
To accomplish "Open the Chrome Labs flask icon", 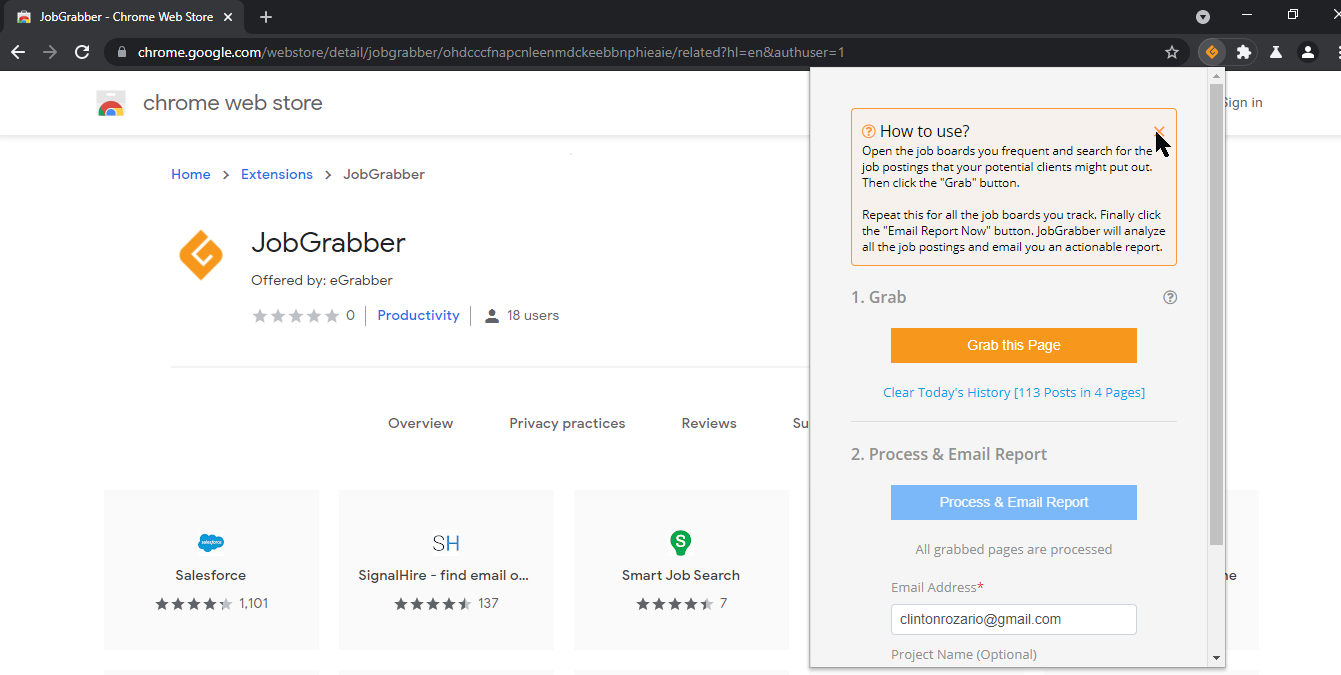I will pos(1275,52).
